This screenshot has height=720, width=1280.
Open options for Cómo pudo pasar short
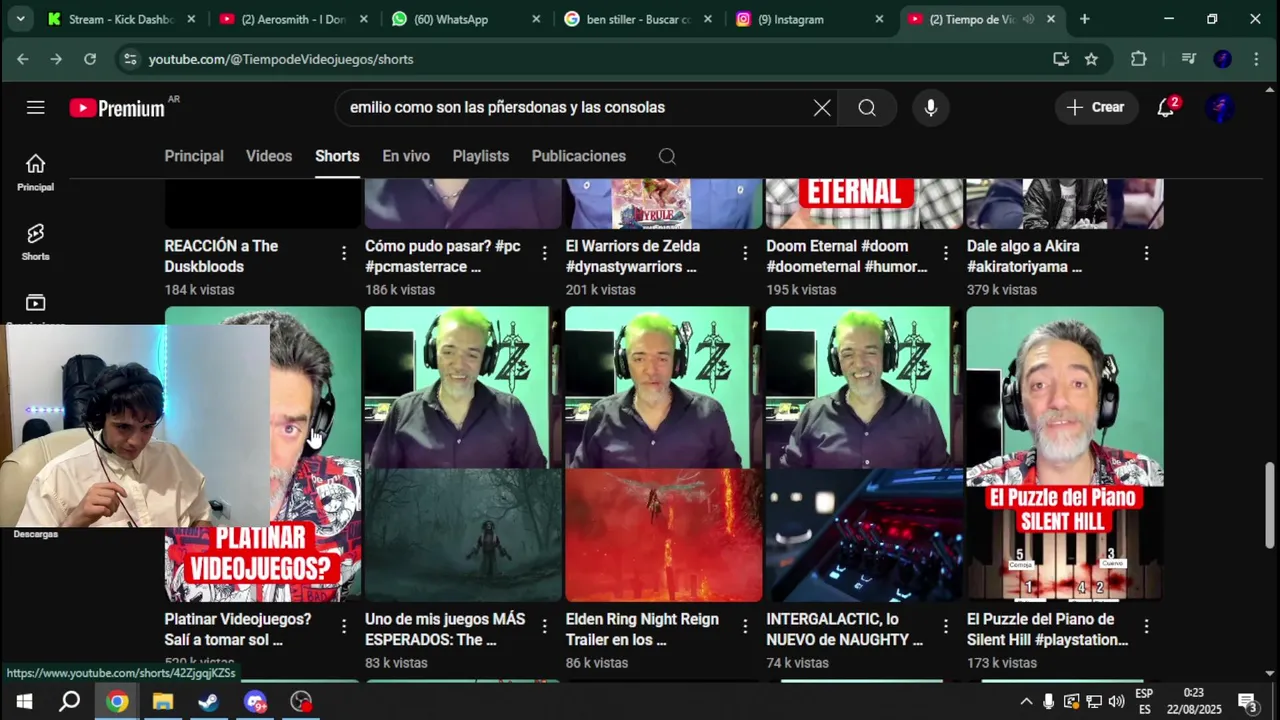point(544,253)
